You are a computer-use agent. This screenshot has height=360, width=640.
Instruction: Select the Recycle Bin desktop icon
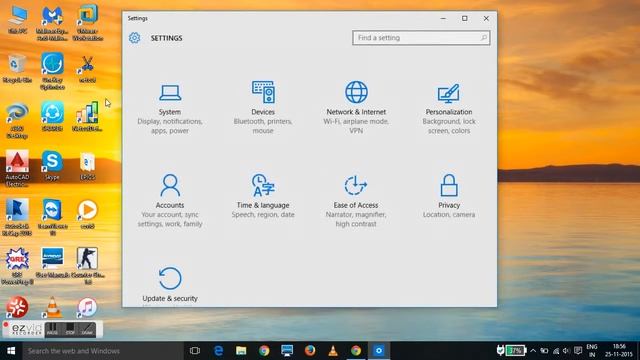[x=17, y=69]
